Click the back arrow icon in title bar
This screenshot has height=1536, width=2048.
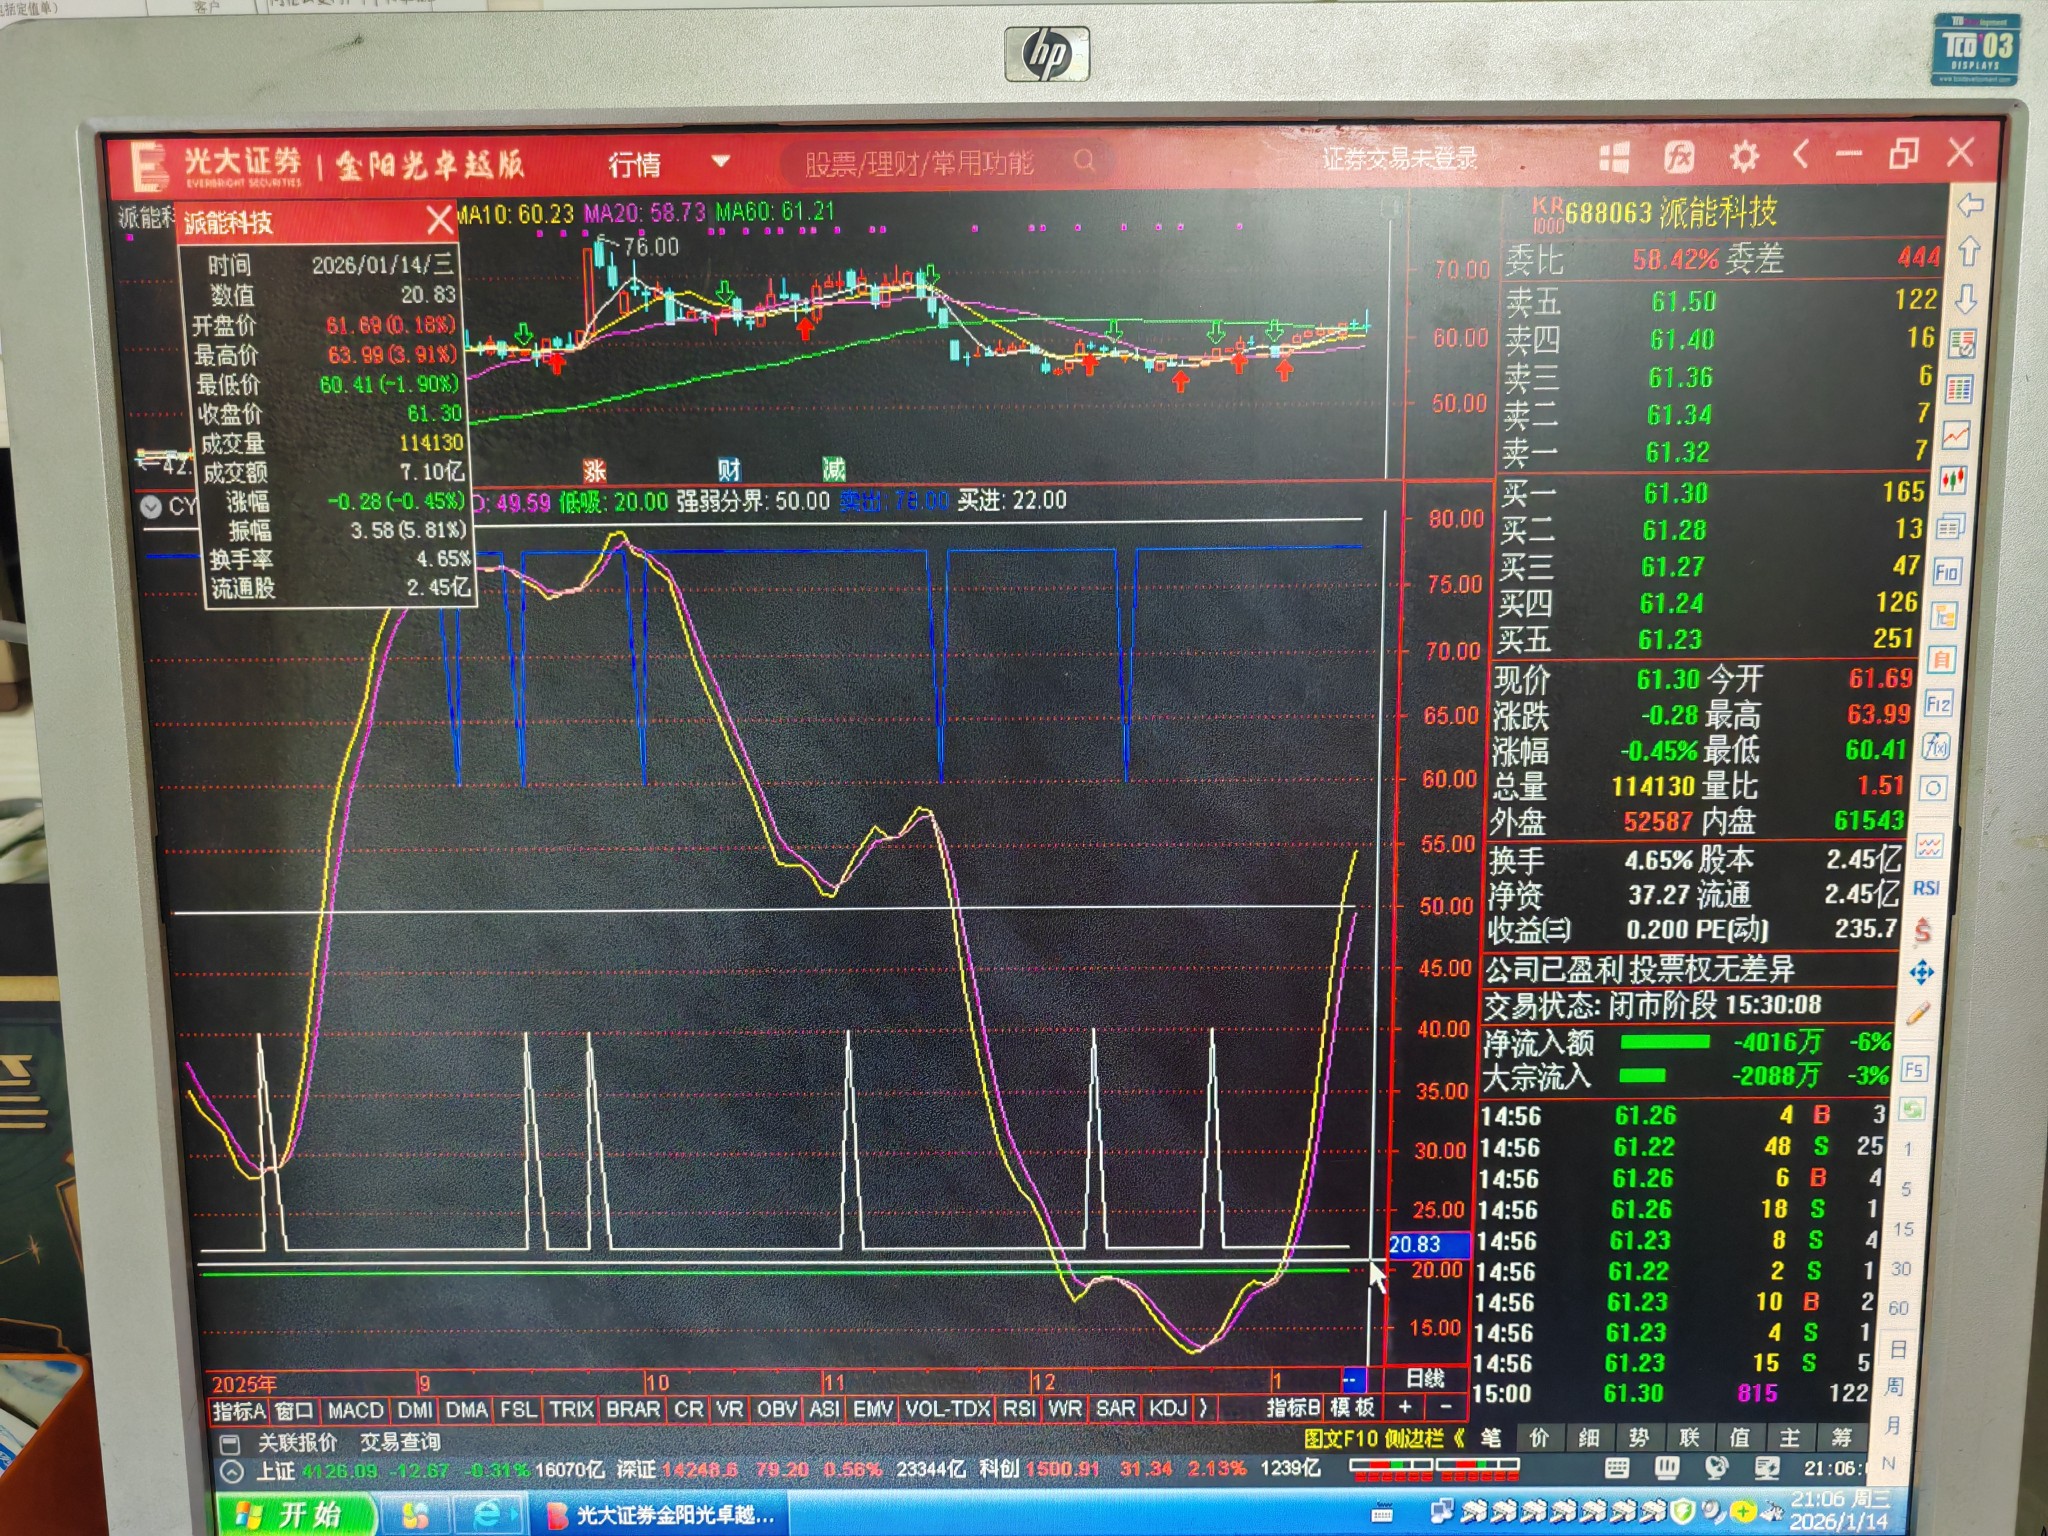click(1801, 155)
